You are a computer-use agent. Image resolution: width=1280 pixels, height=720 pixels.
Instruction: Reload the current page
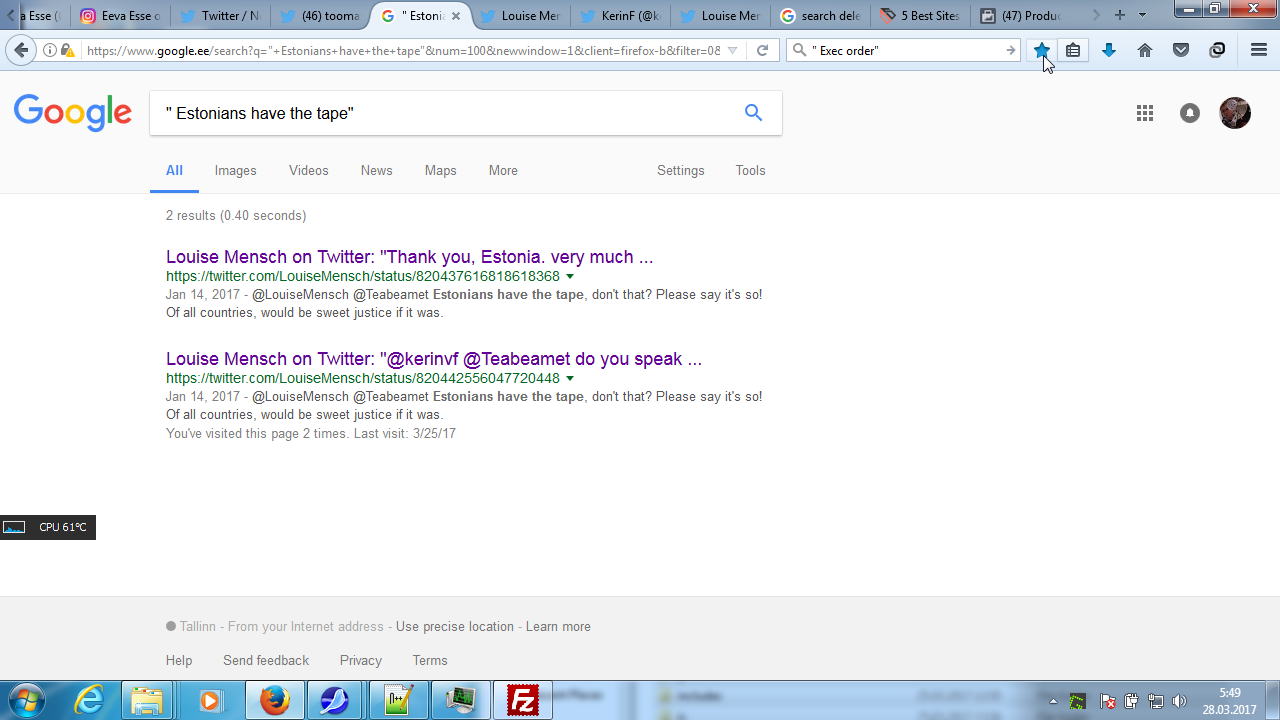tap(762, 50)
